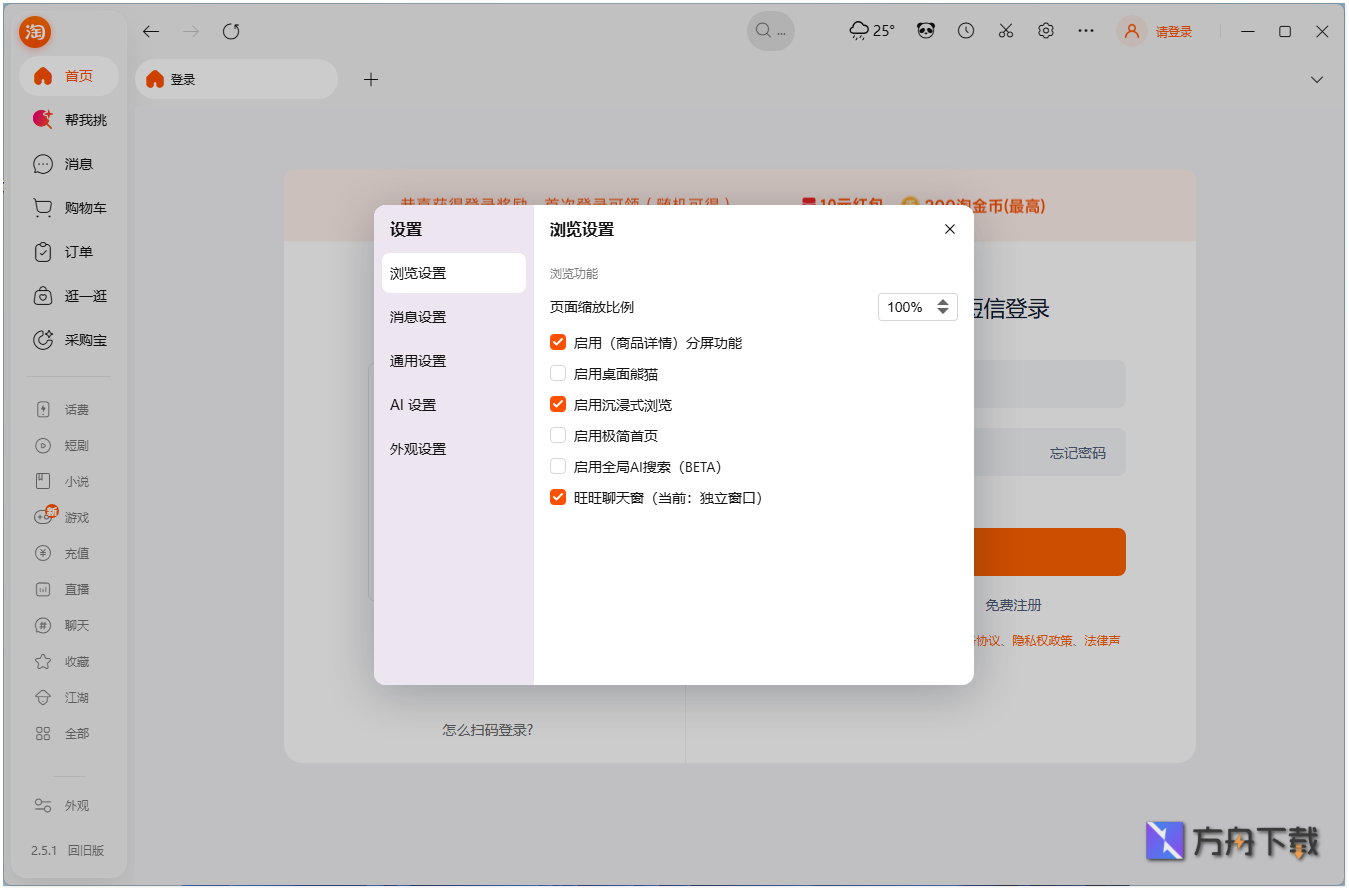
Task: Open 采购宝 in the sidebar
Action: click(x=69, y=340)
